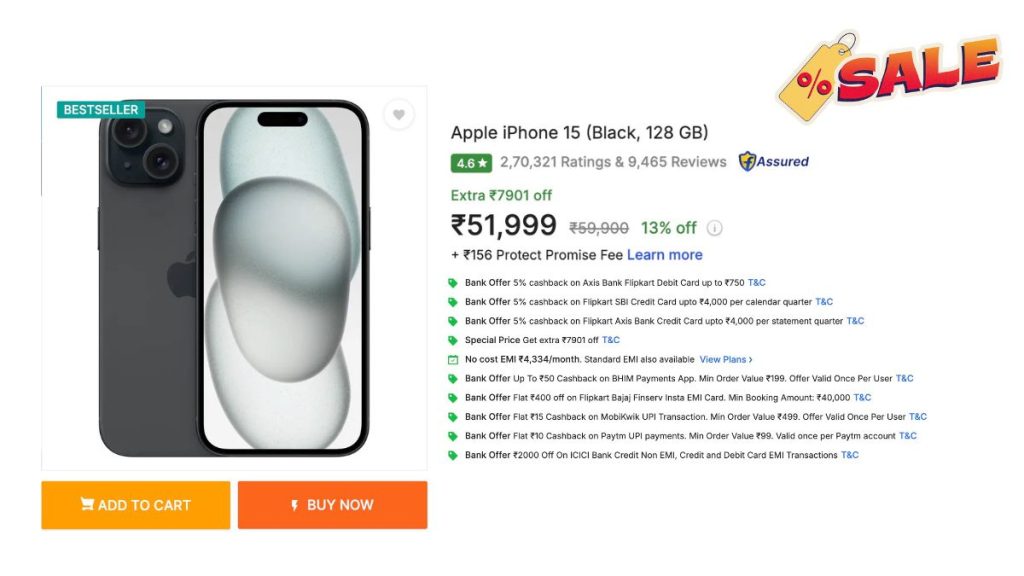Click T&C on the Special Price offer
Viewport: 1024px width, 576px height.
click(611, 339)
